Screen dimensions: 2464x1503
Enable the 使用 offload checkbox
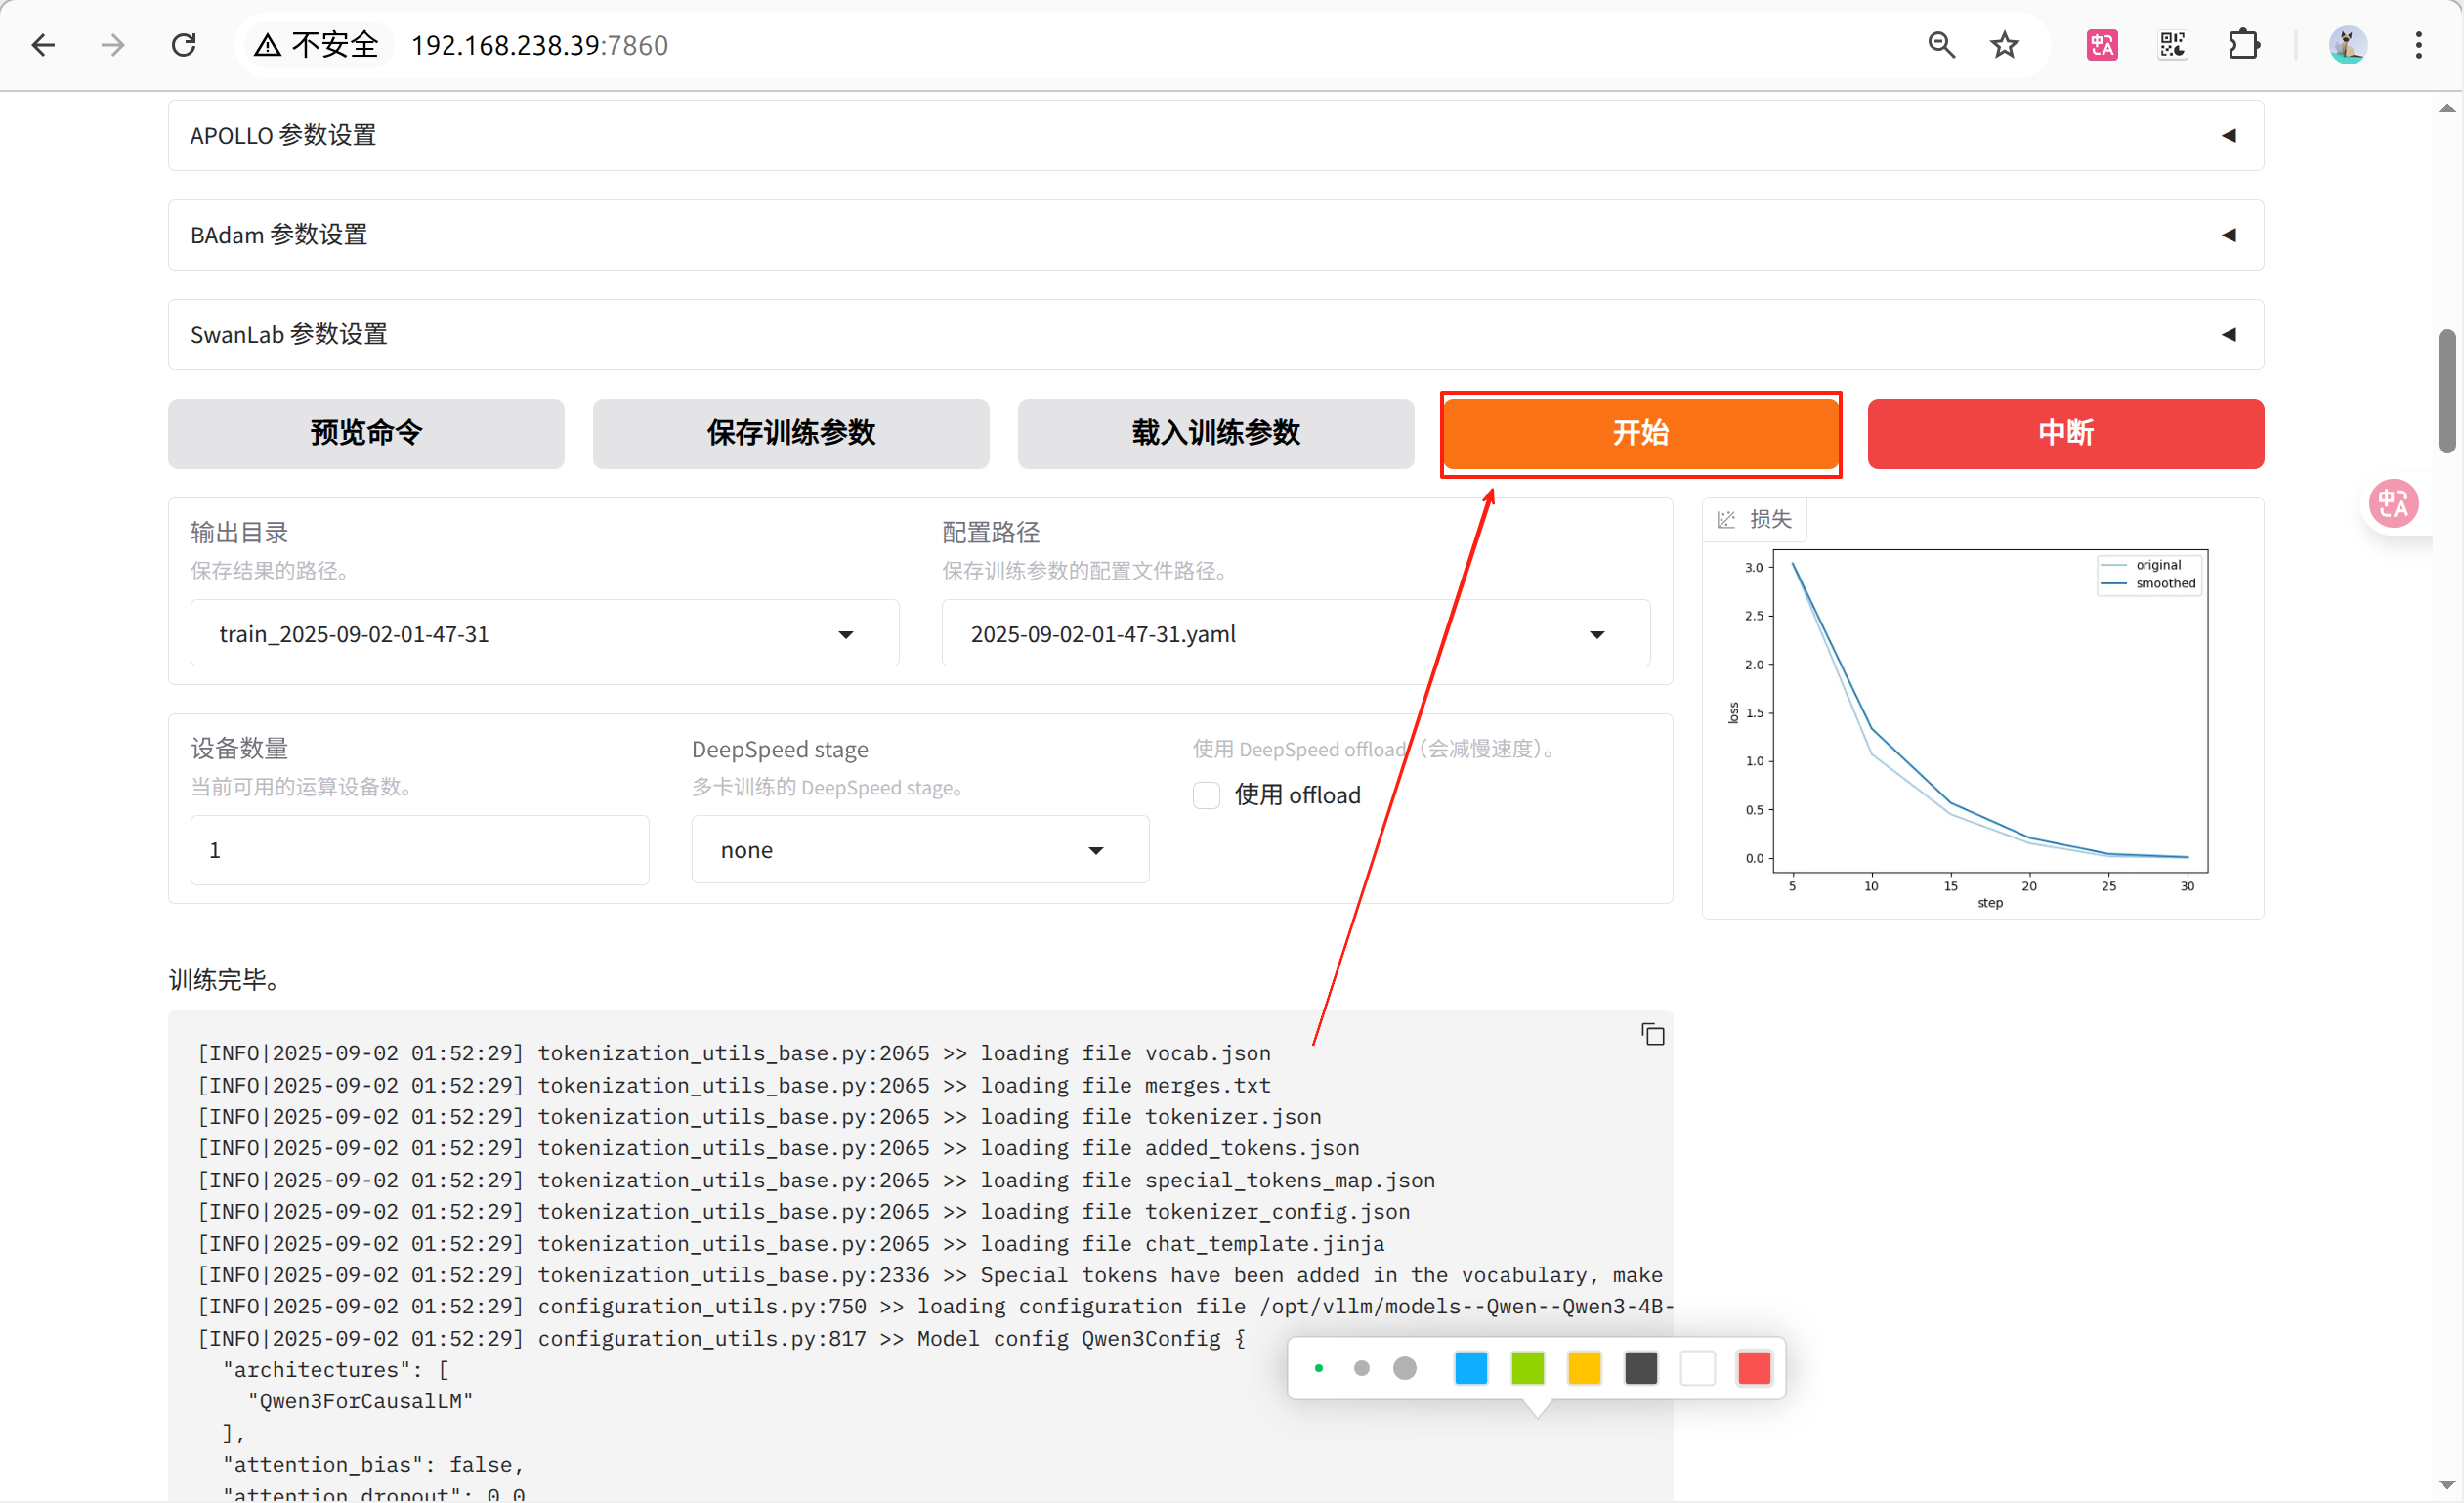1206,795
